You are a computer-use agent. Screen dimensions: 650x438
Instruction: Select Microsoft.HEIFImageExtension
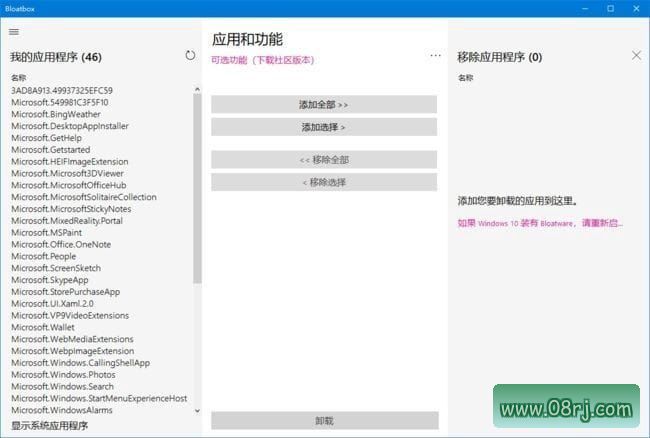point(70,162)
